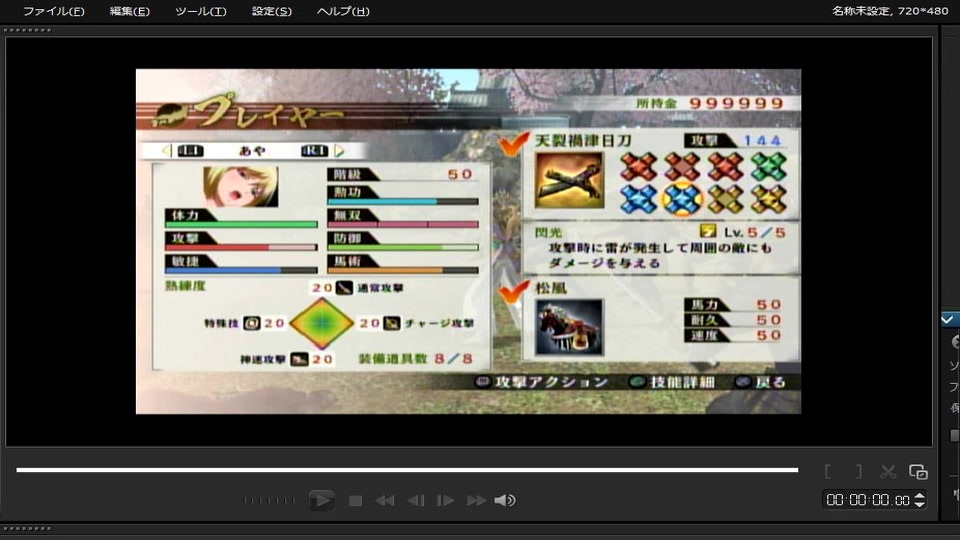Screen dimensions: 960x540
Task: Jump to the start of the clip
Action: [384, 501]
